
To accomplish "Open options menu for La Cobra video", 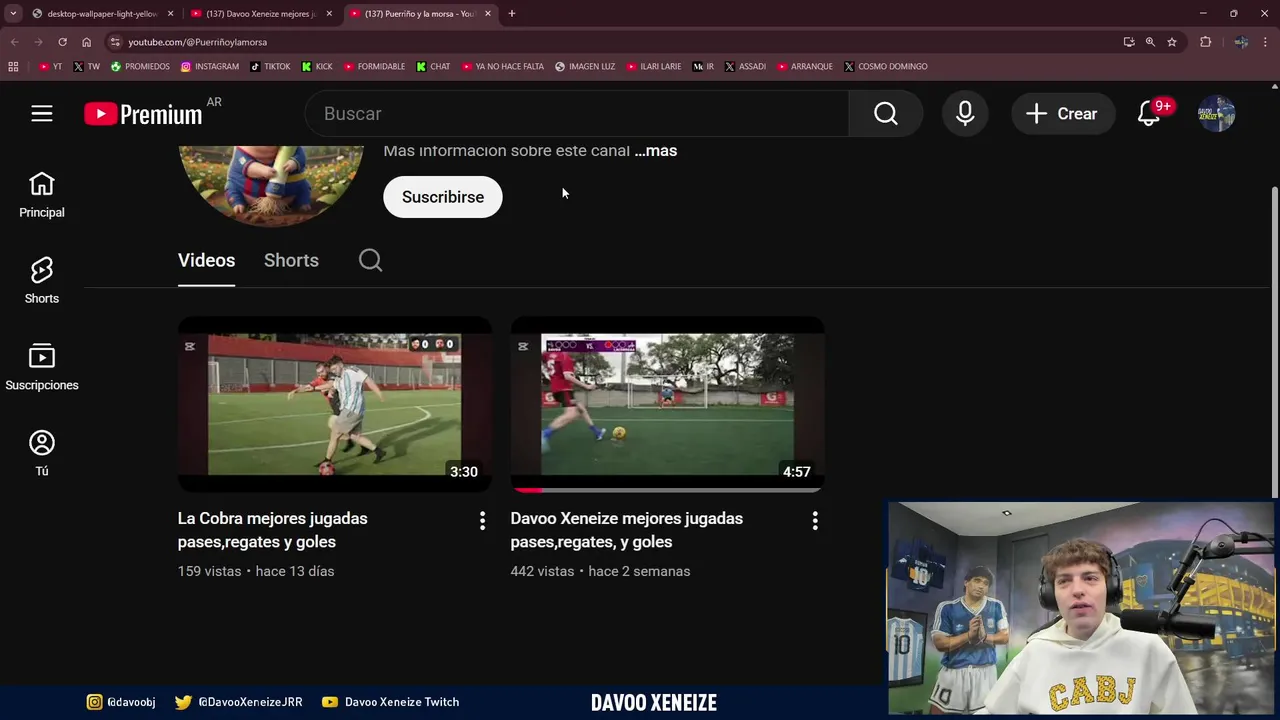I will tap(482, 520).
